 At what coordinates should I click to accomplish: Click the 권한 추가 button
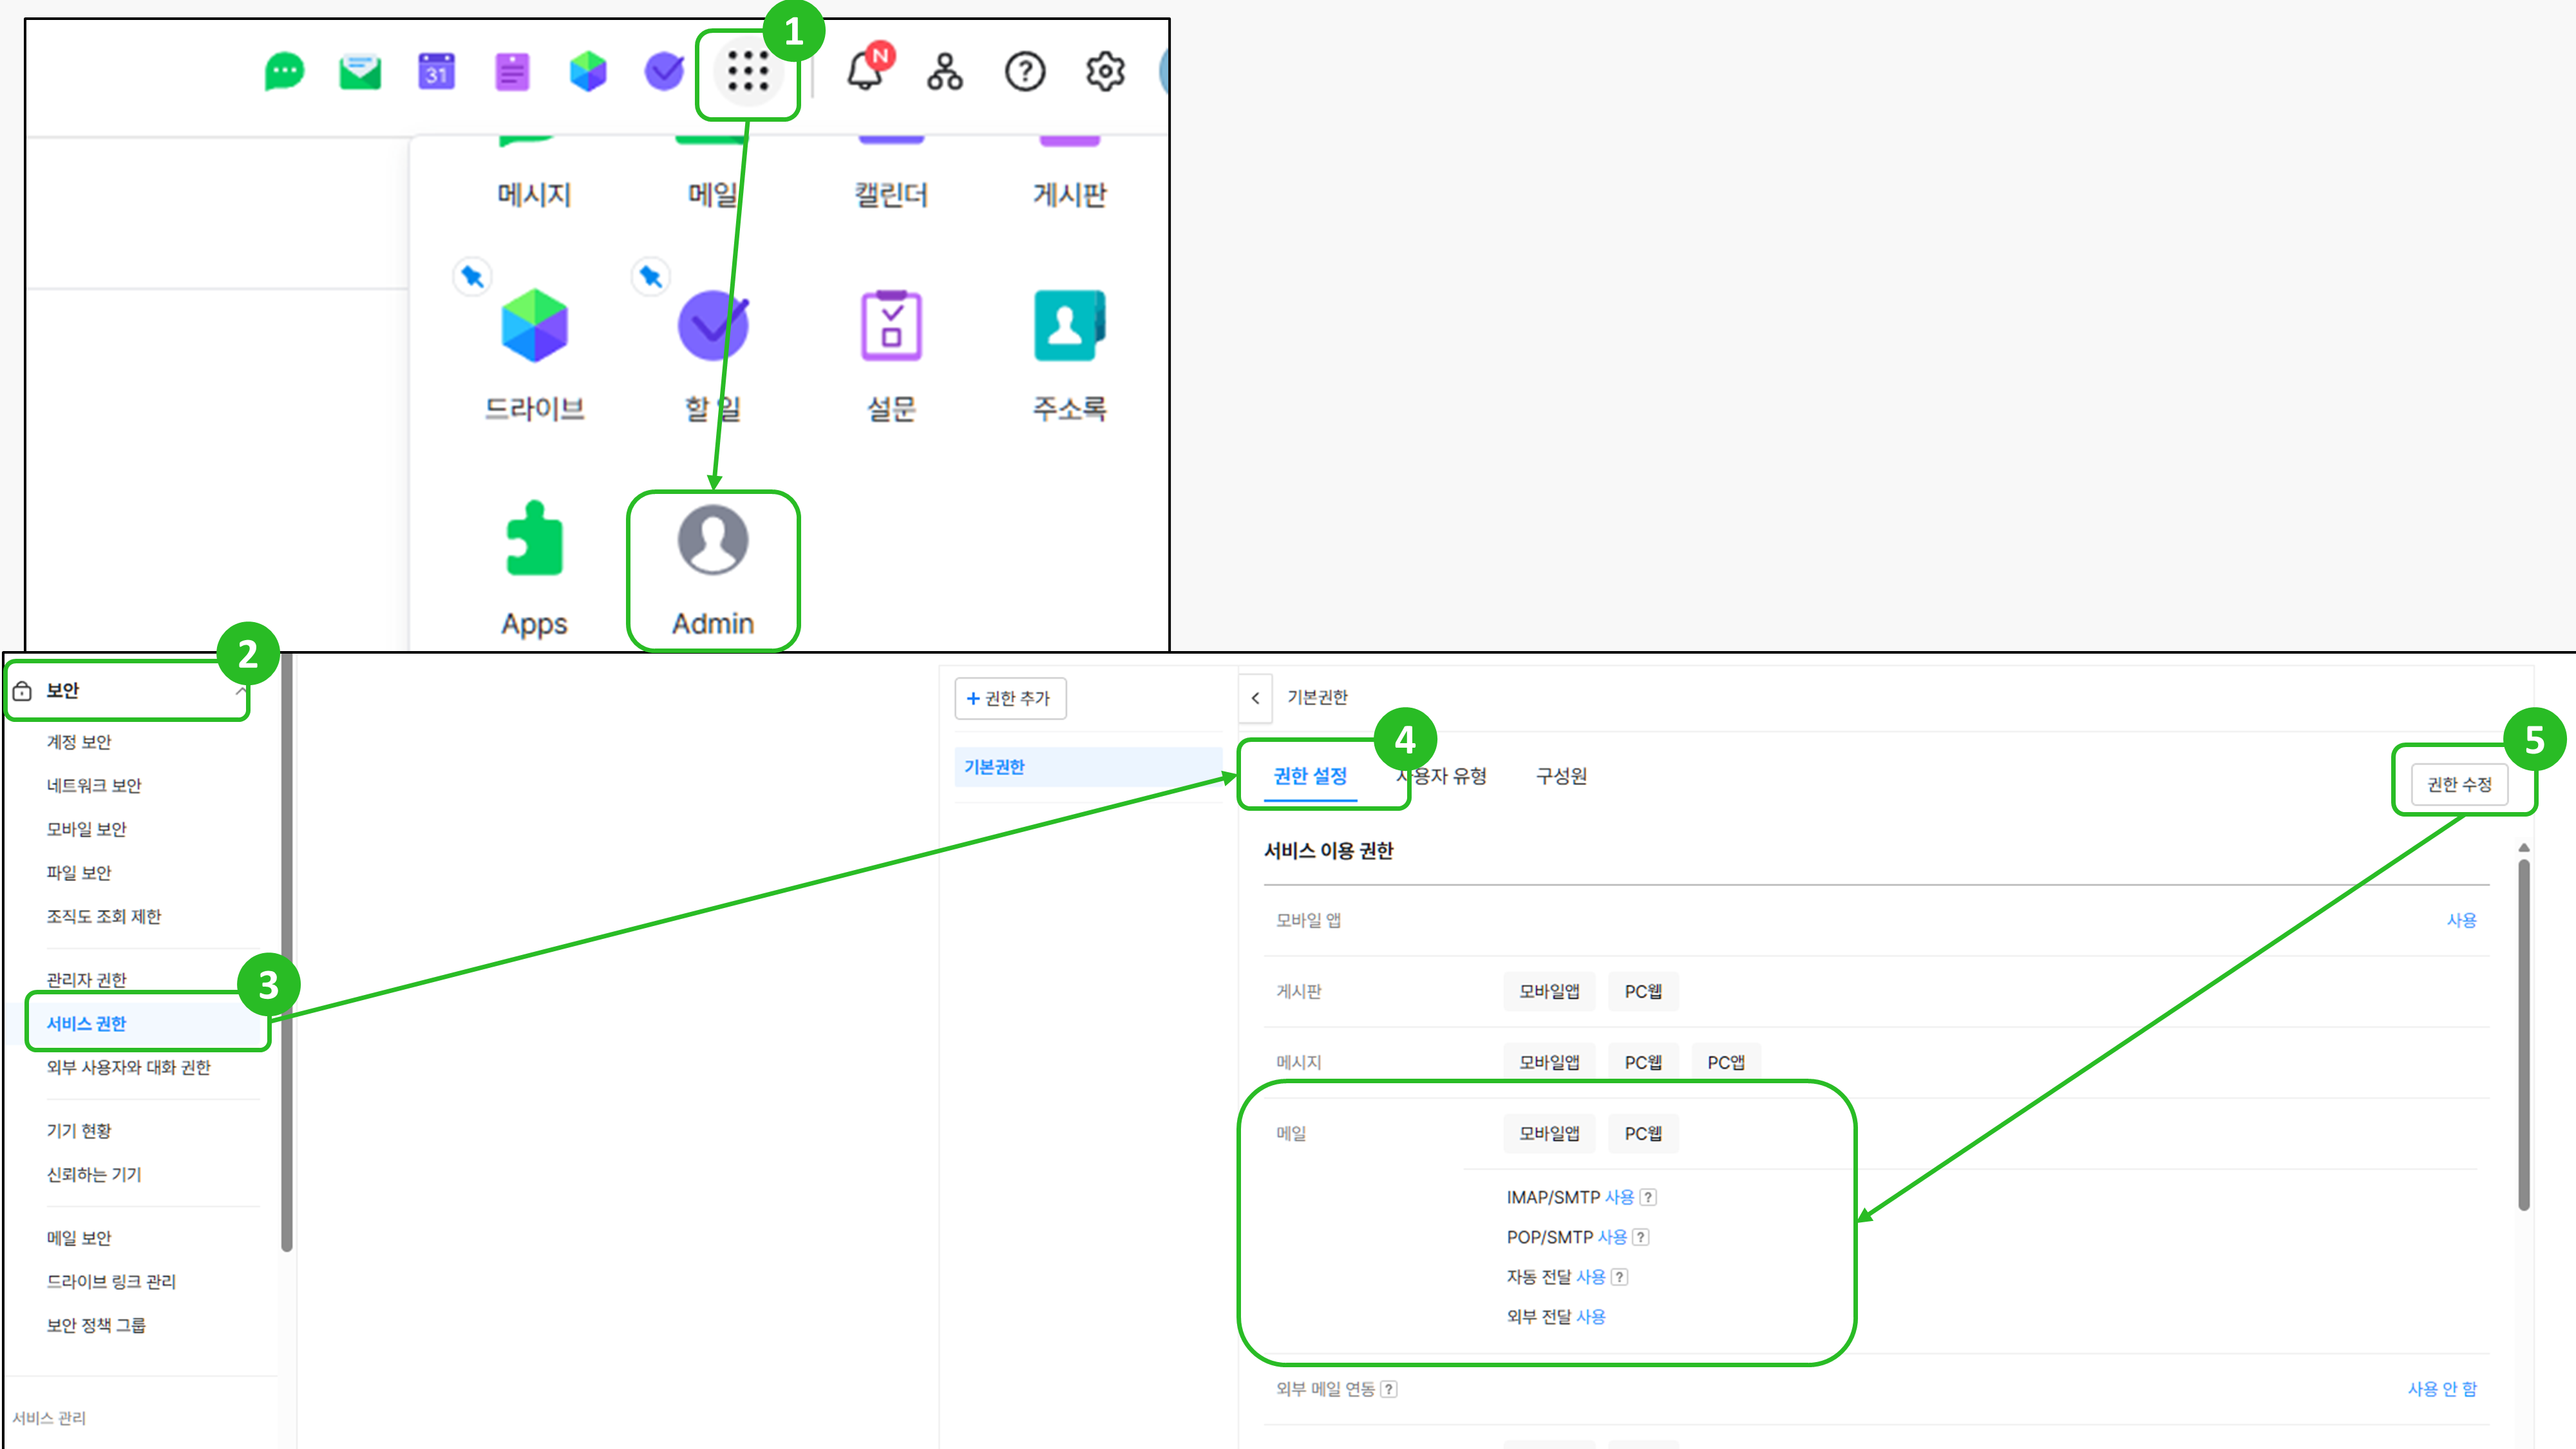pyautogui.click(x=1010, y=698)
